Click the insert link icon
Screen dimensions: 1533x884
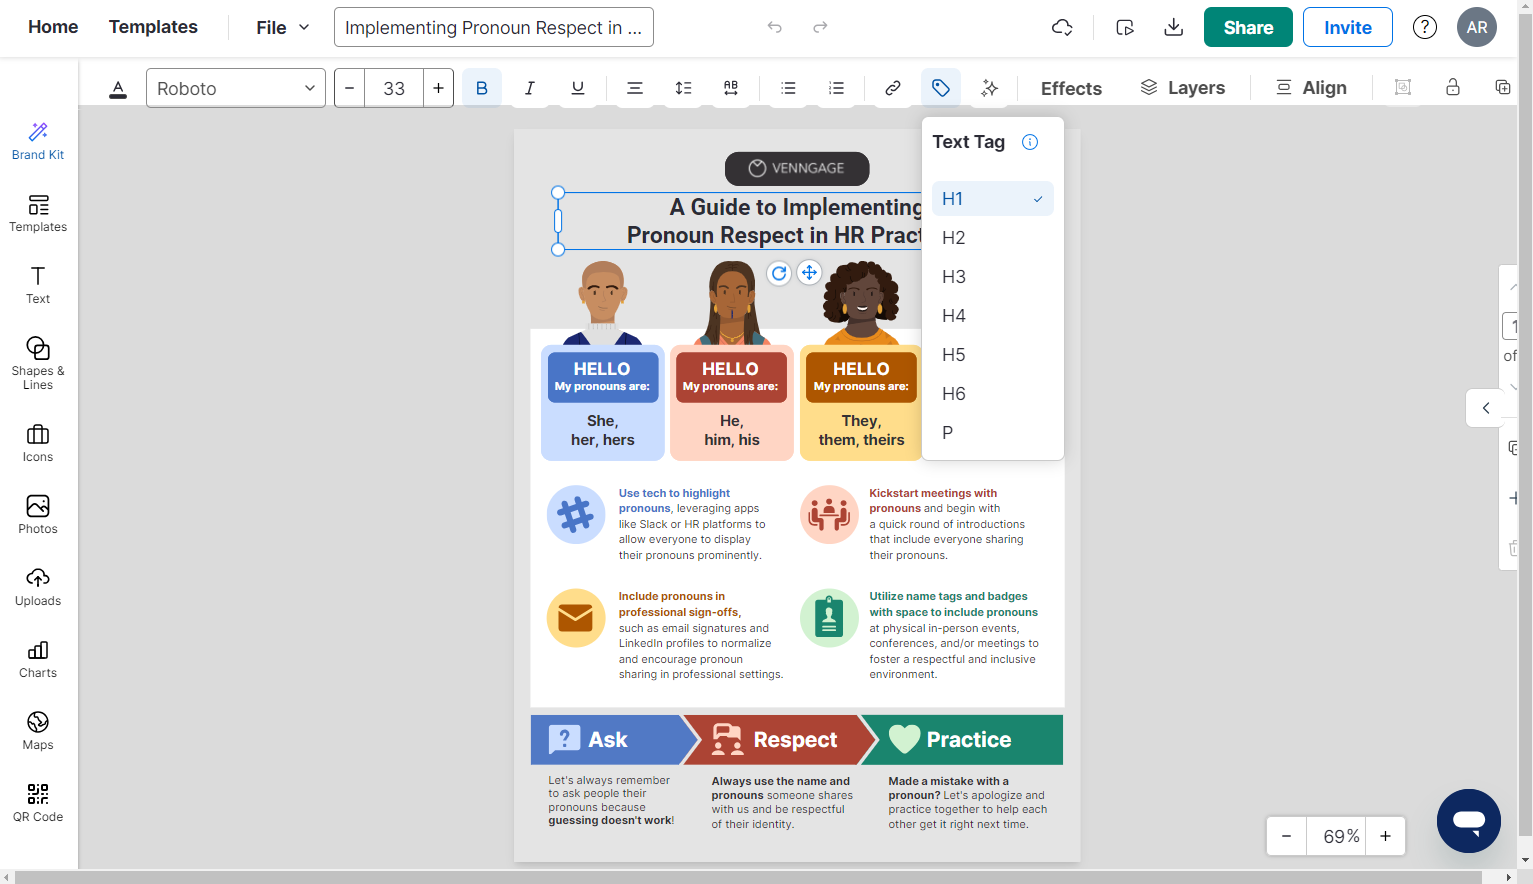[x=892, y=88]
